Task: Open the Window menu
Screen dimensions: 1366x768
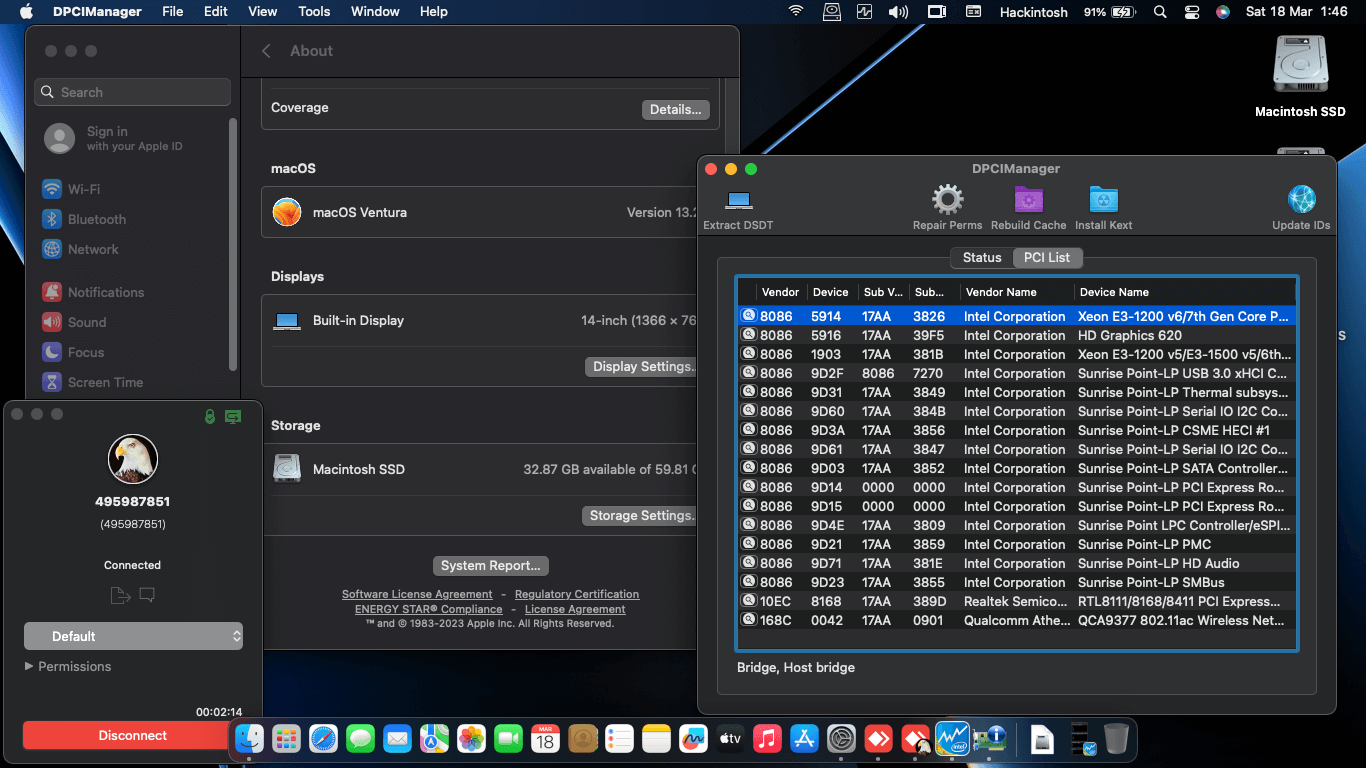Action: tap(375, 12)
